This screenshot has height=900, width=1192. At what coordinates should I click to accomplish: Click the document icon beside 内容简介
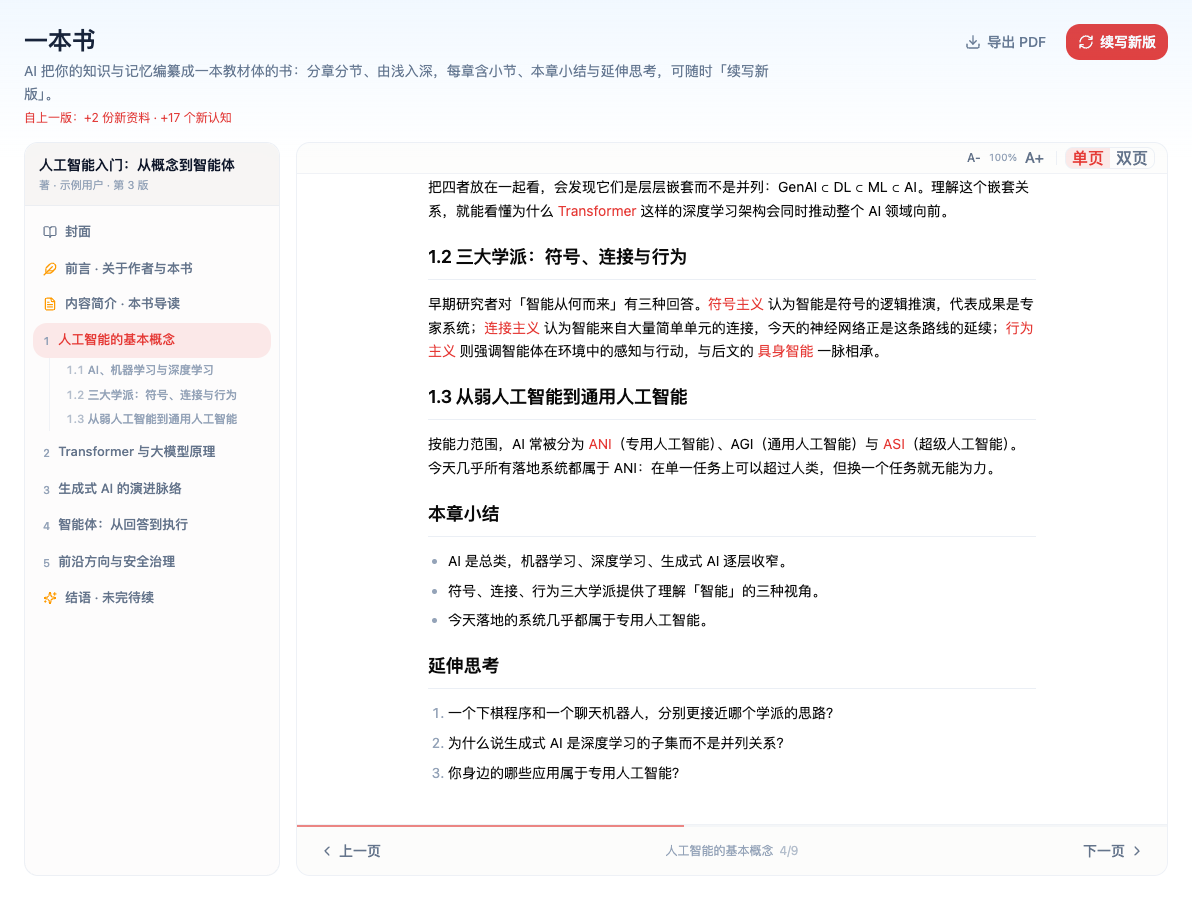pyautogui.click(x=49, y=304)
